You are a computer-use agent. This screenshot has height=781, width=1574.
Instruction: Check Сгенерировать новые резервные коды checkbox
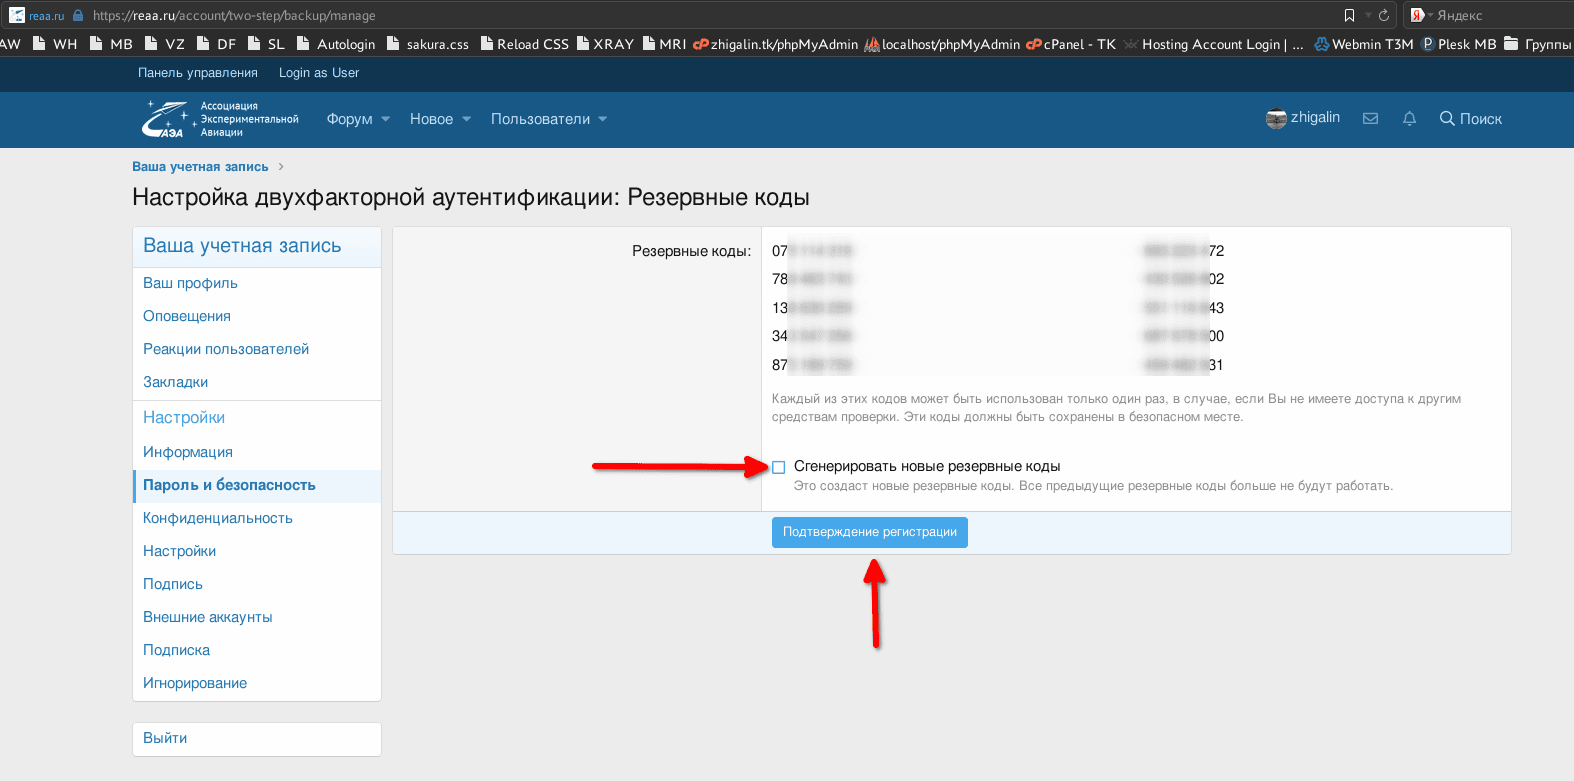coord(779,467)
